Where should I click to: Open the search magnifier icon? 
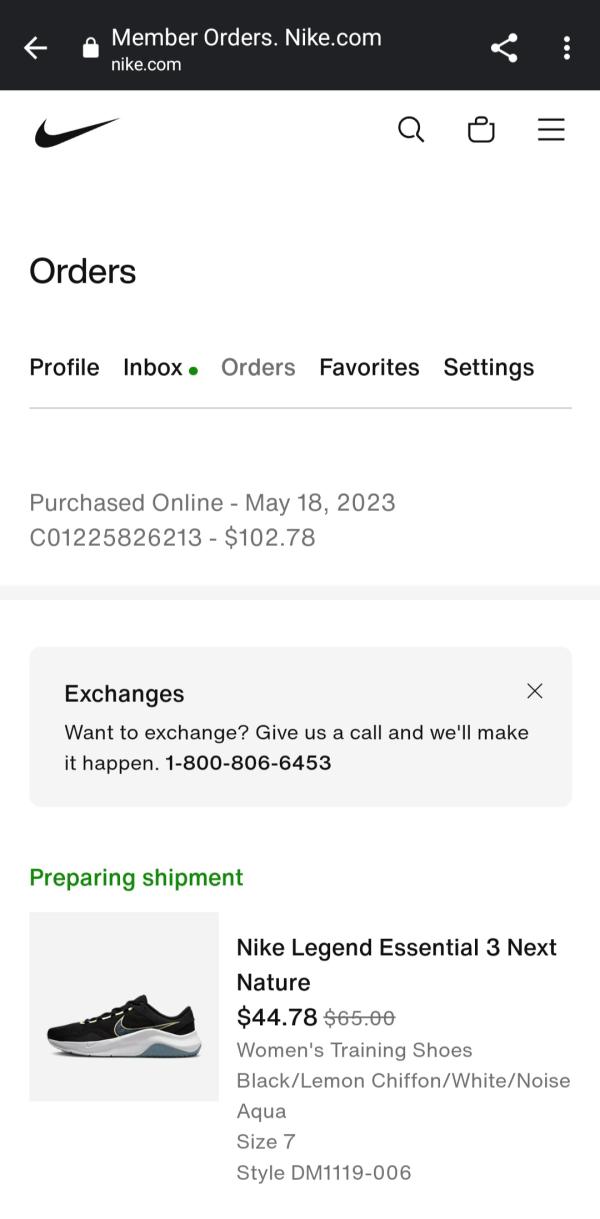(411, 130)
